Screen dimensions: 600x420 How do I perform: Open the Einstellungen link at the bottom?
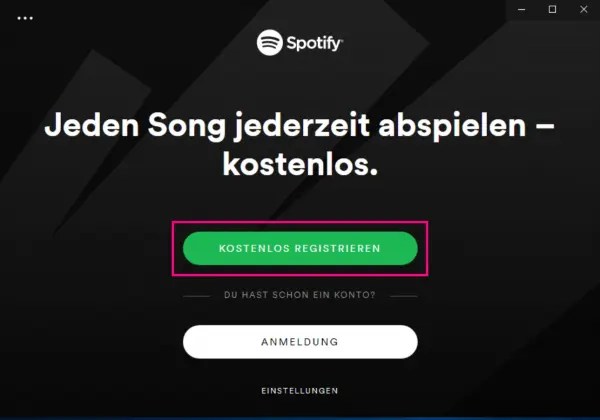pyautogui.click(x=300, y=391)
